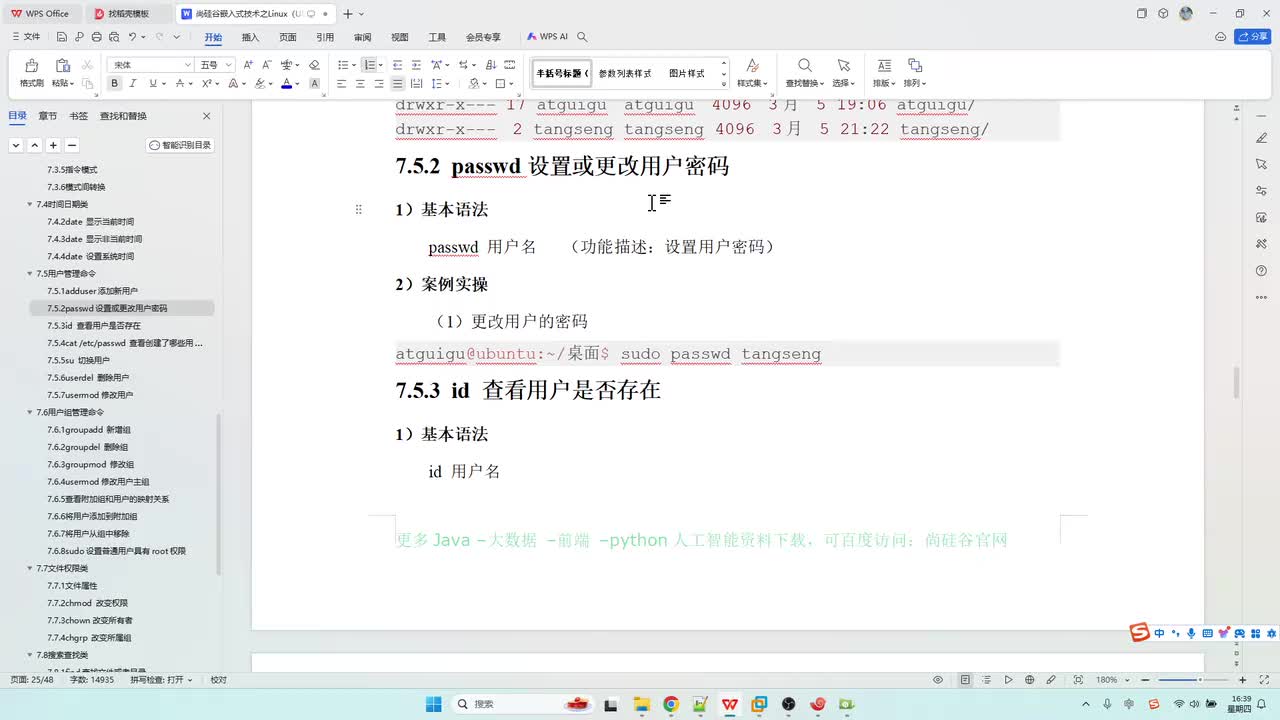Add outline level with plus icon
The image size is (1280, 720).
53,145
